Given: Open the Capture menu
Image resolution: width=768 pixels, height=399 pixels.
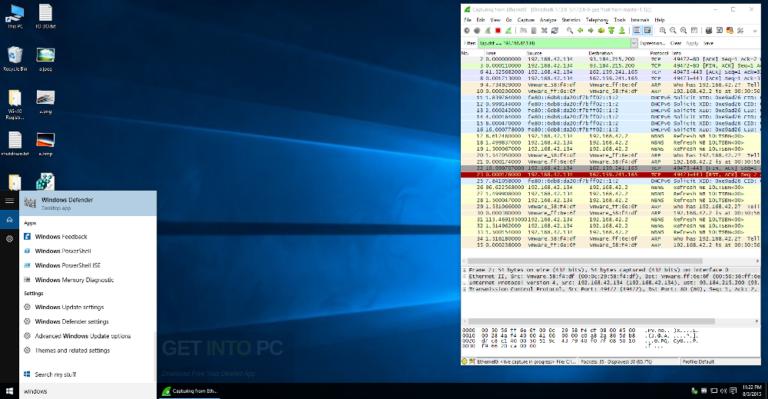Looking at the screenshot, I should pos(526,20).
